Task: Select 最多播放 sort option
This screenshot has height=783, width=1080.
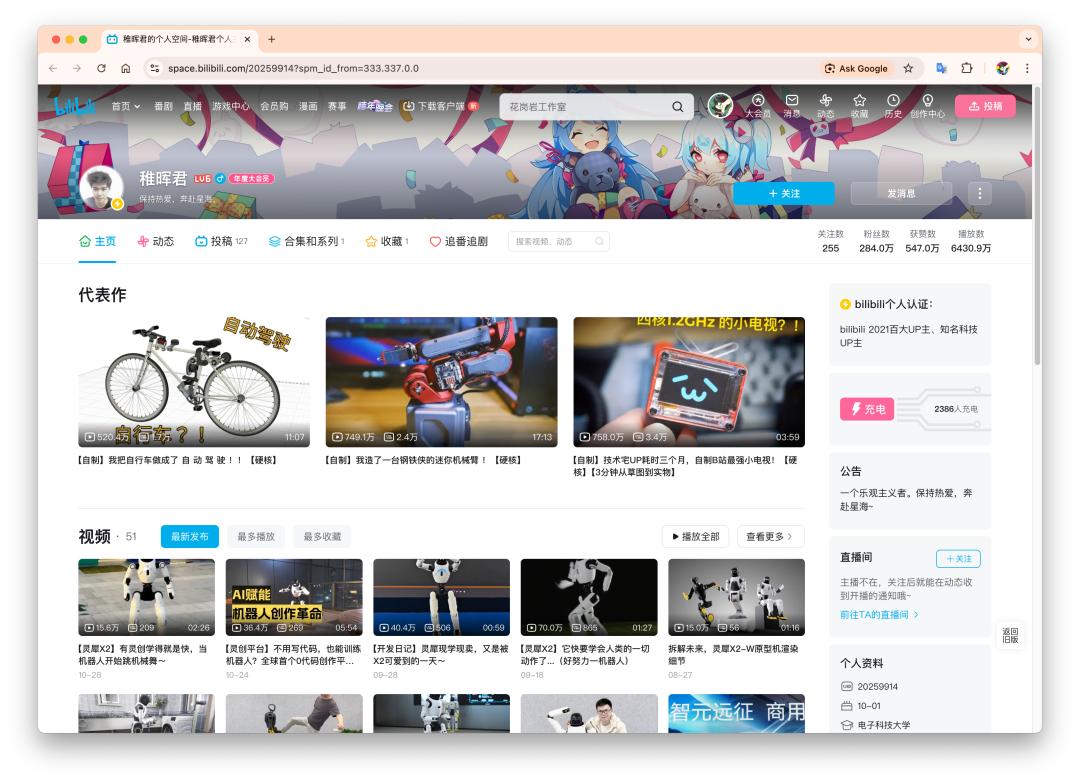Action: click(x=256, y=536)
